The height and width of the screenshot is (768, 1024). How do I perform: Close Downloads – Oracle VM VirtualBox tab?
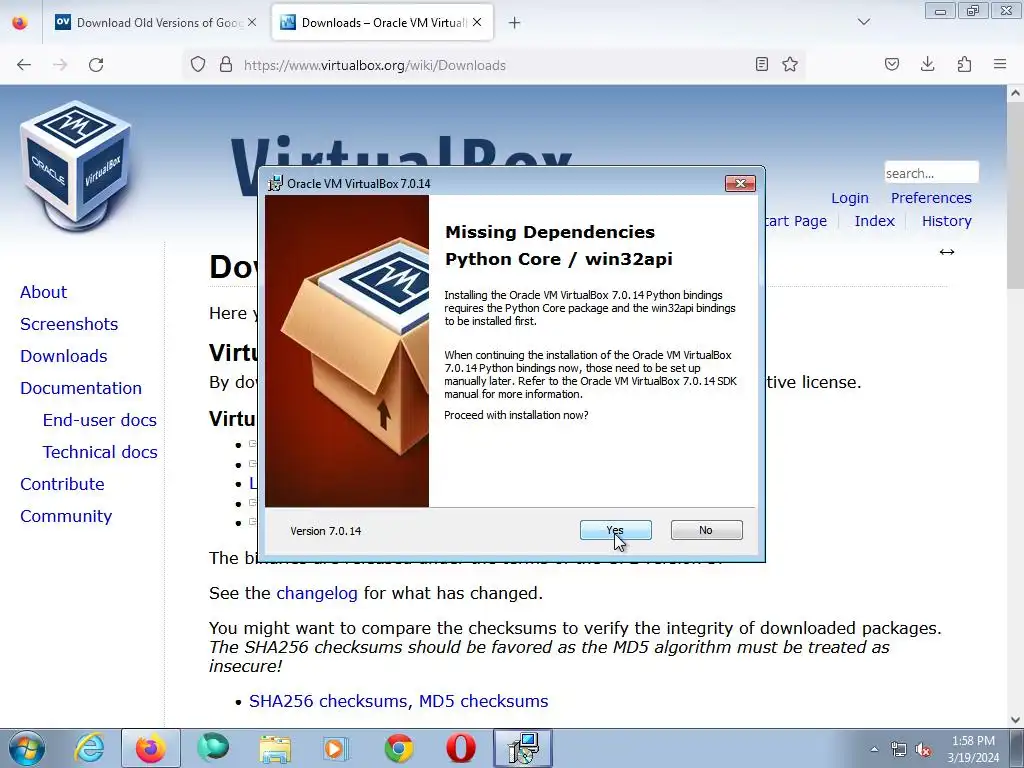click(x=477, y=22)
